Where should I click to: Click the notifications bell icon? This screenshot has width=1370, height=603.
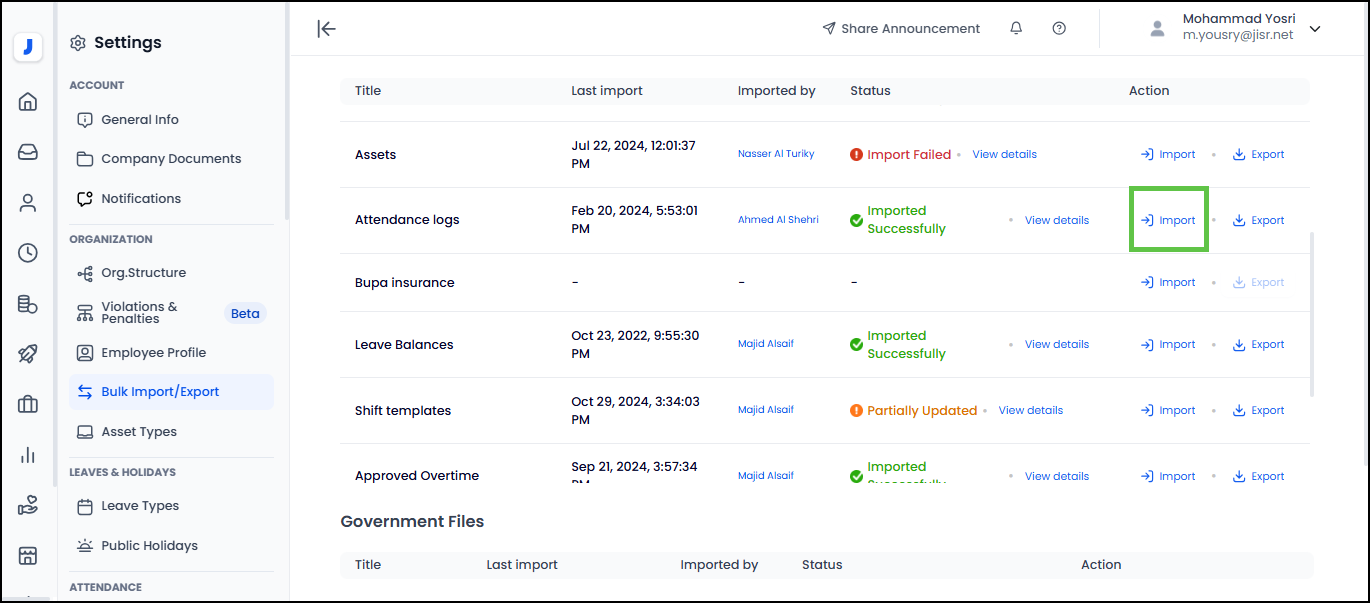coord(1016,29)
